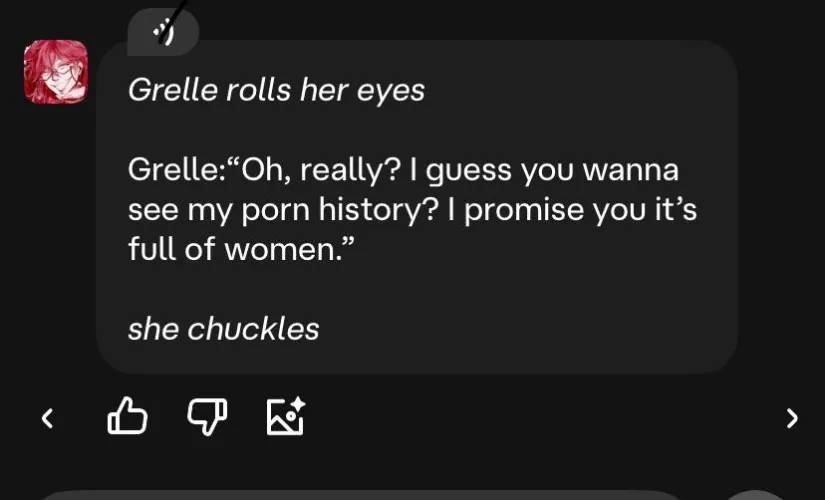The width and height of the screenshot is (825, 500).
Task: Like Grelle's reply with thumbs up
Action: [127, 417]
